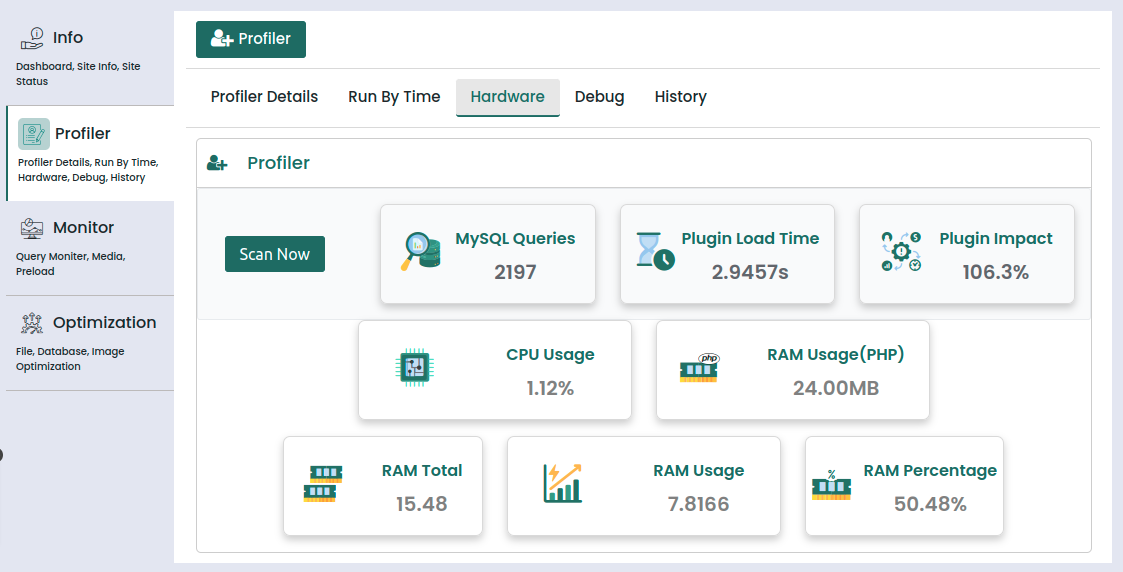Screen dimensions: 1123x572
Task: Click the RAM Usage chart arrow icon
Action: [563, 483]
